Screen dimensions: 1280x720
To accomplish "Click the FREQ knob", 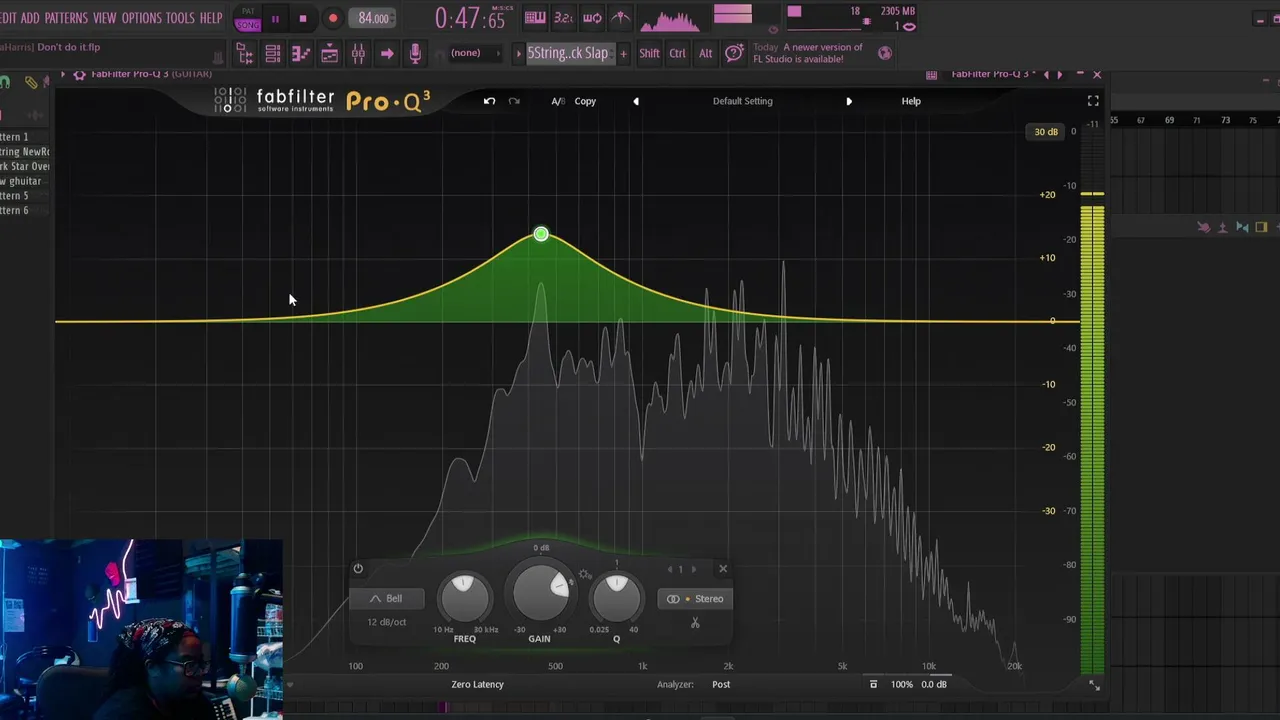I will (x=465, y=598).
